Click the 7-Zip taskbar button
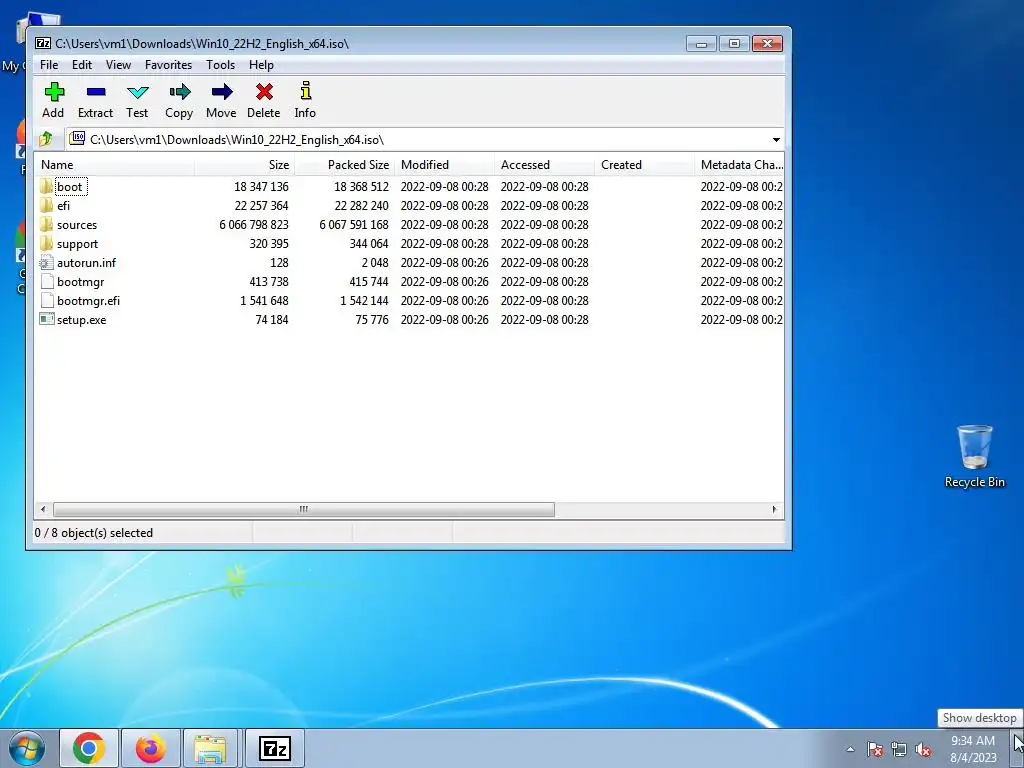The image size is (1024, 768). [274, 748]
